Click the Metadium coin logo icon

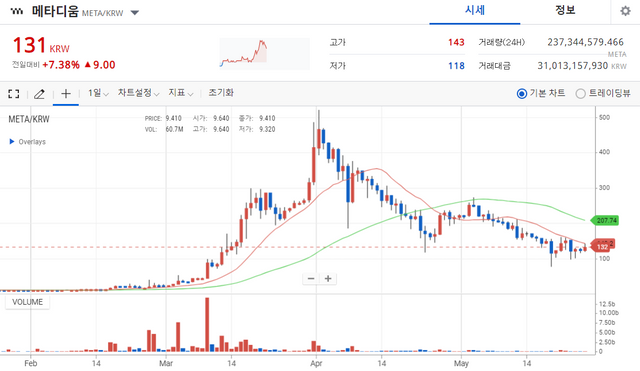17,11
